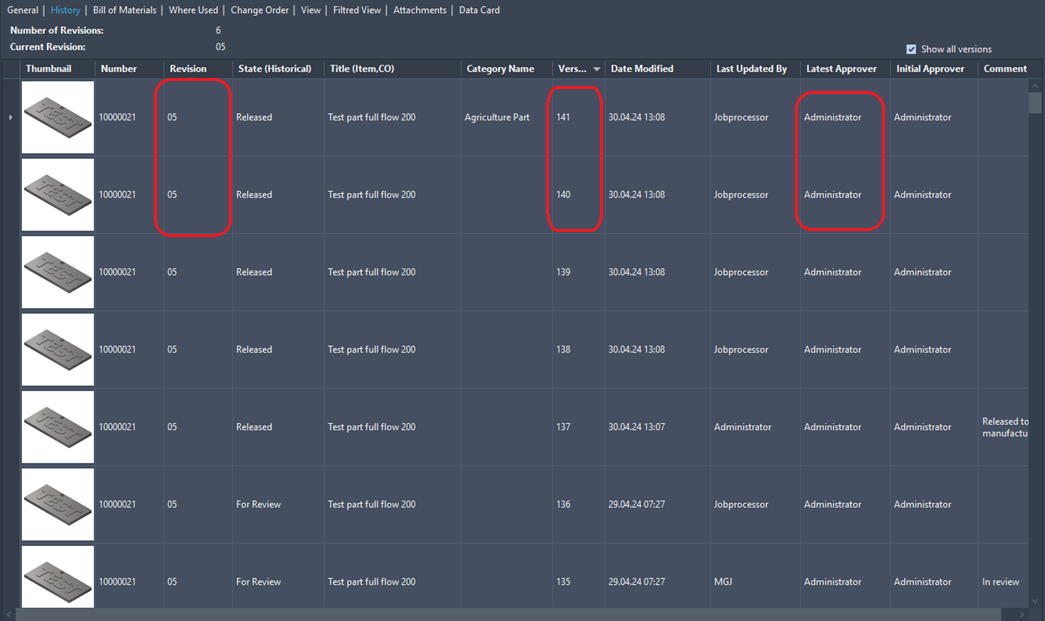
Task: Switch to the Change Order tab
Action: [x=259, y=10]
